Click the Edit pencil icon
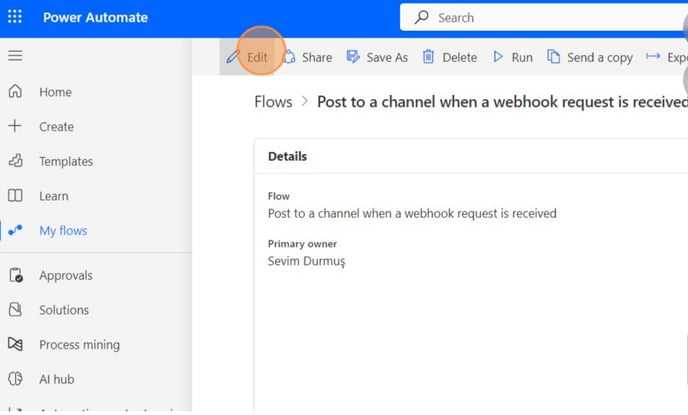688x415 pixels. [x=233, y=57]
